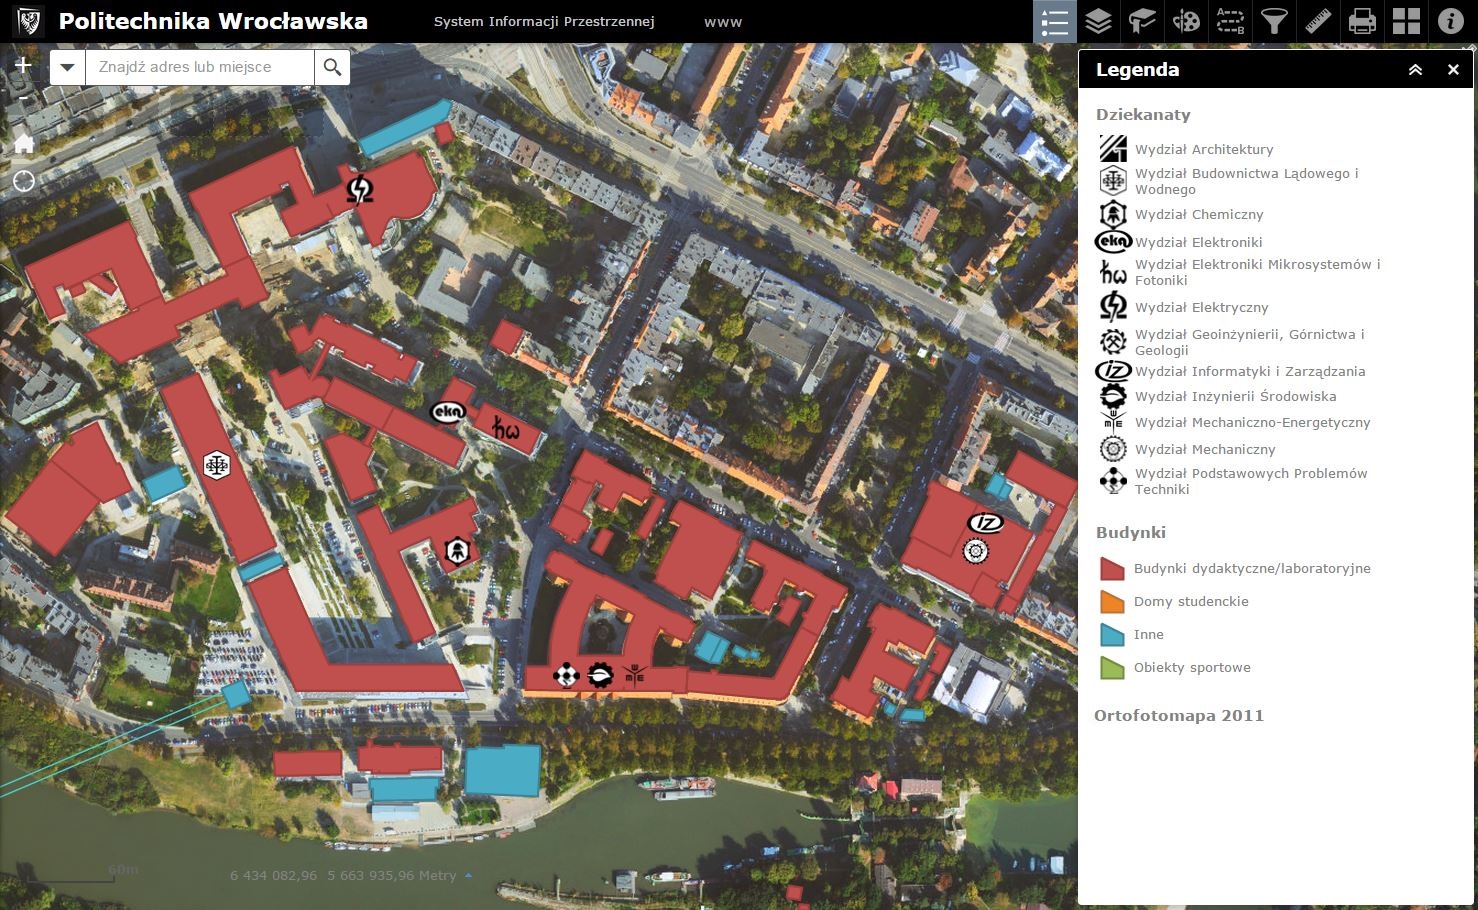1478x910 pixels.
Task: Click the ekn Elektroniki marker on map
Action: pyautogui.click(x=447, y=411)
